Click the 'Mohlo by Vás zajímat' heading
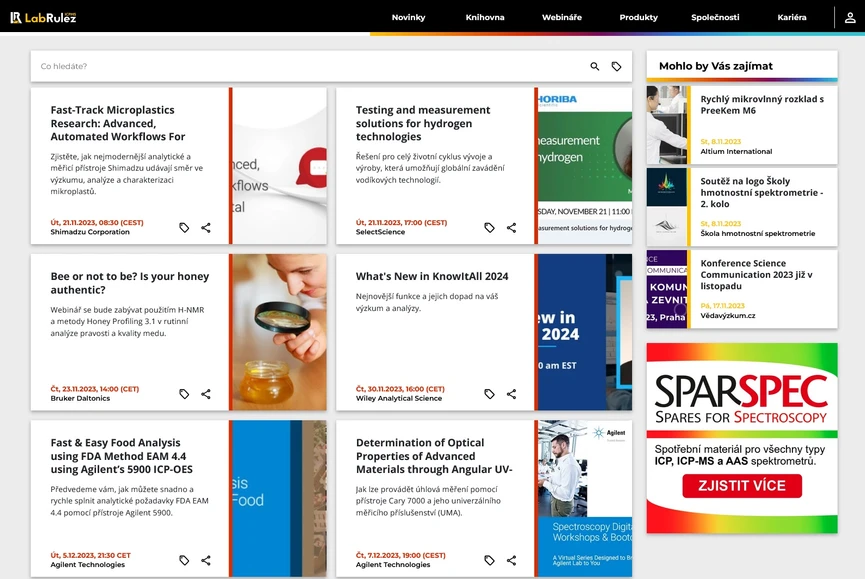 click(x=716, y=66)
